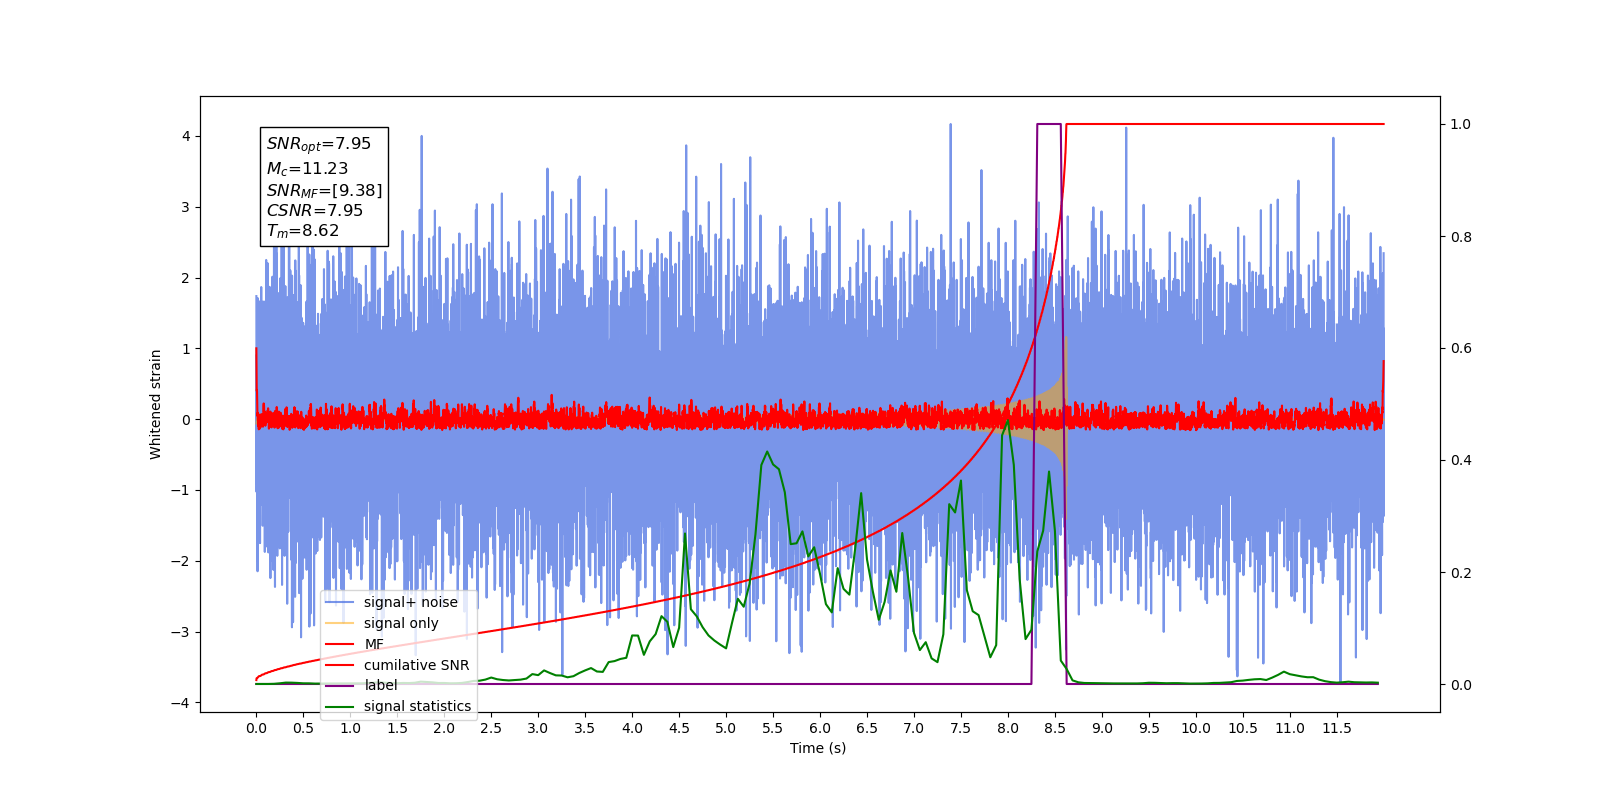Click the Mc=11.23 annotation text

307,169
